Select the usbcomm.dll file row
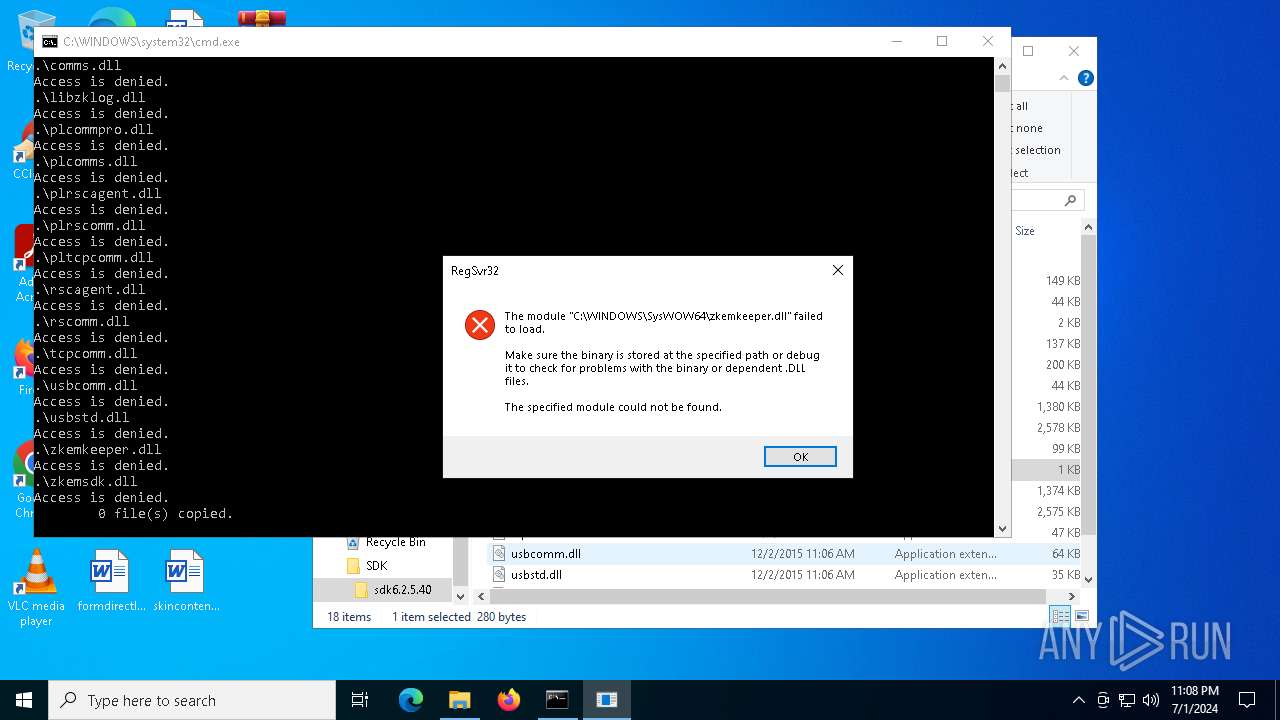Viewport: 1280px width, 720px height. tap(786, 553)
